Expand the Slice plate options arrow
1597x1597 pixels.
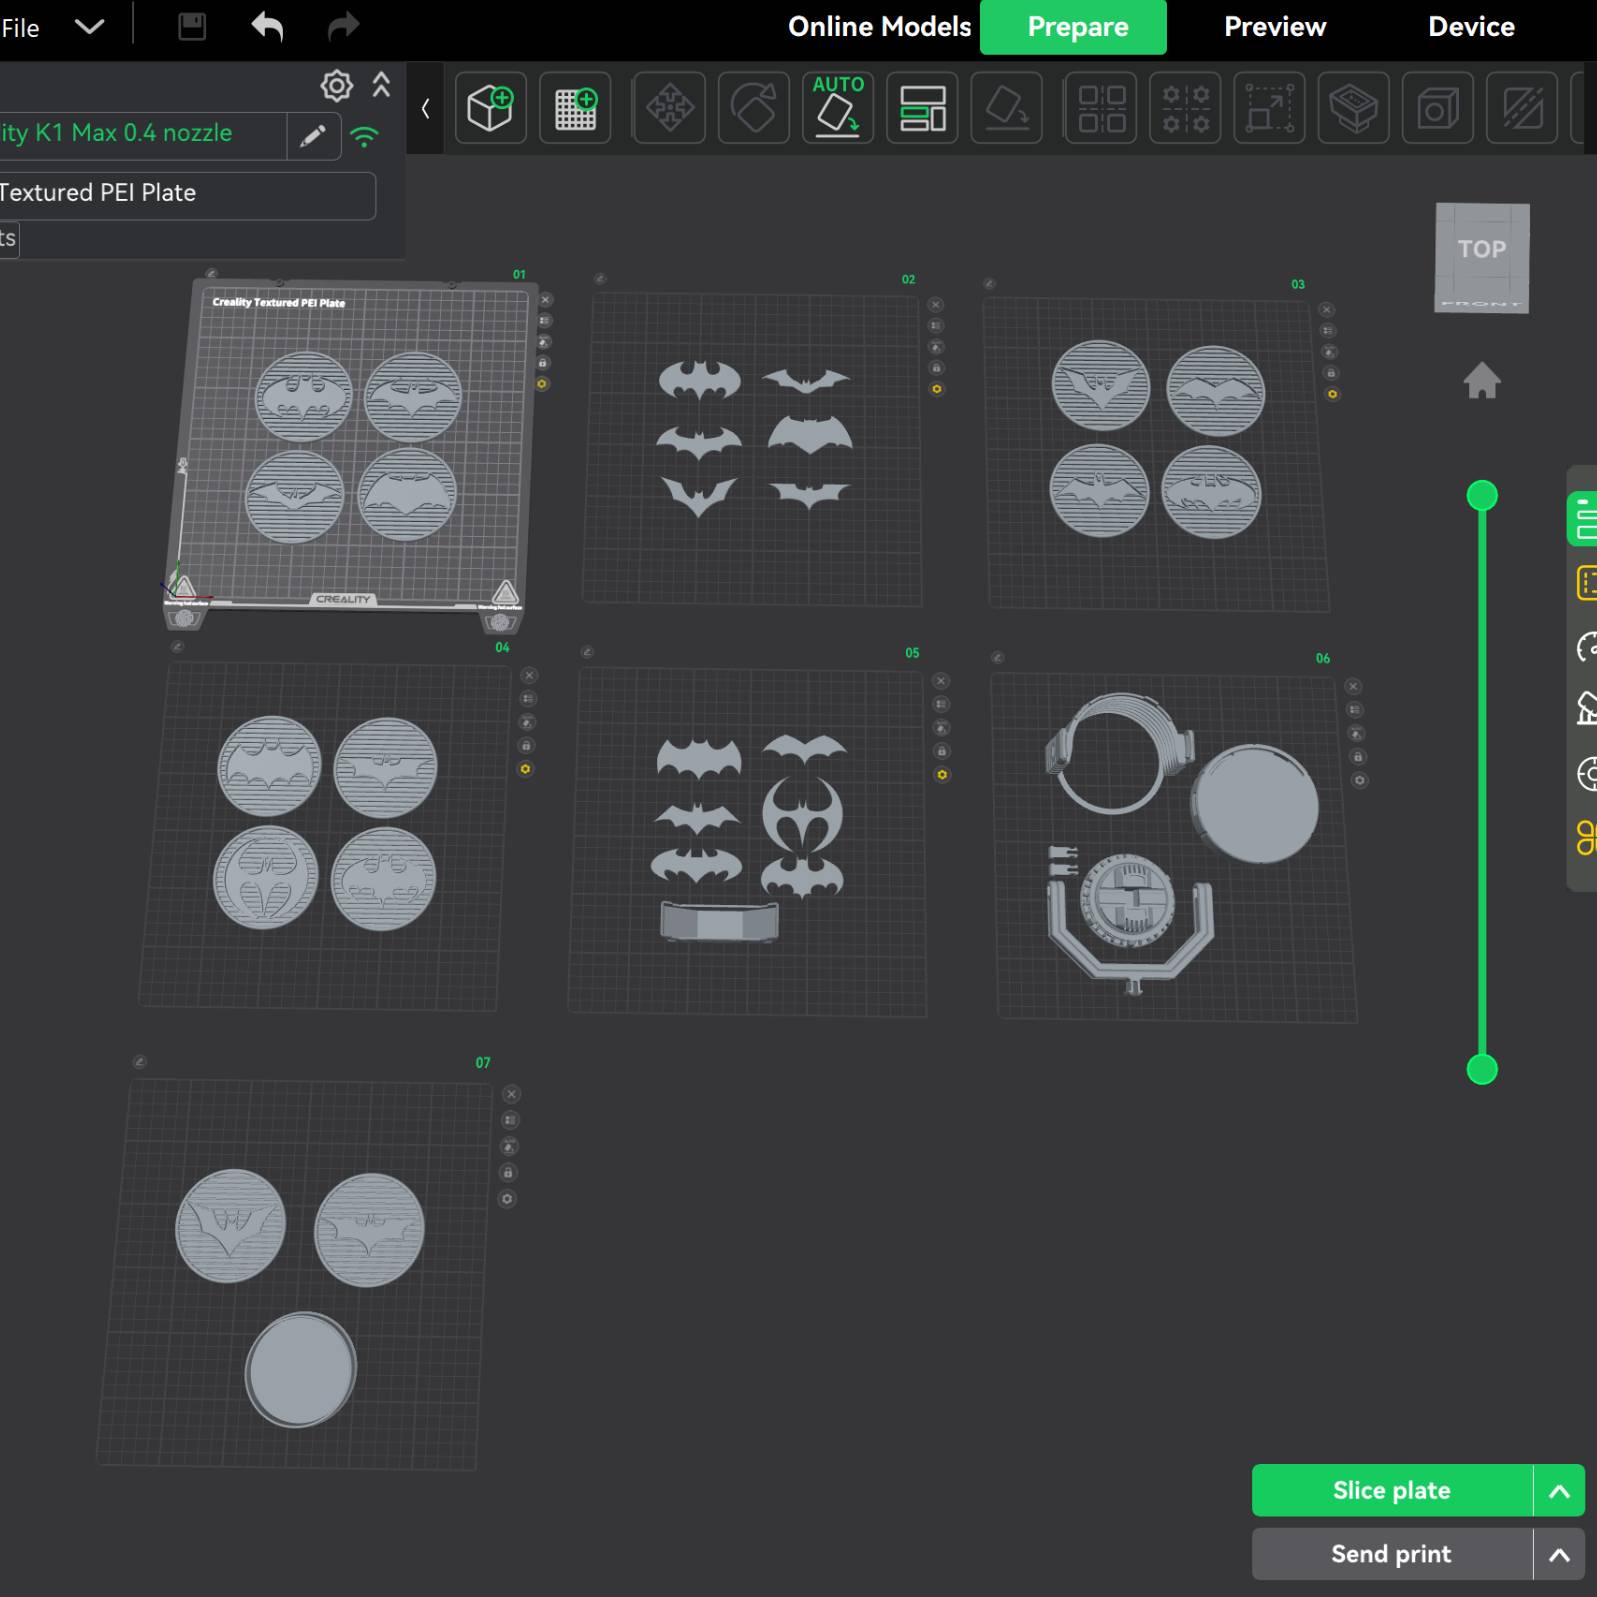1558,1491
